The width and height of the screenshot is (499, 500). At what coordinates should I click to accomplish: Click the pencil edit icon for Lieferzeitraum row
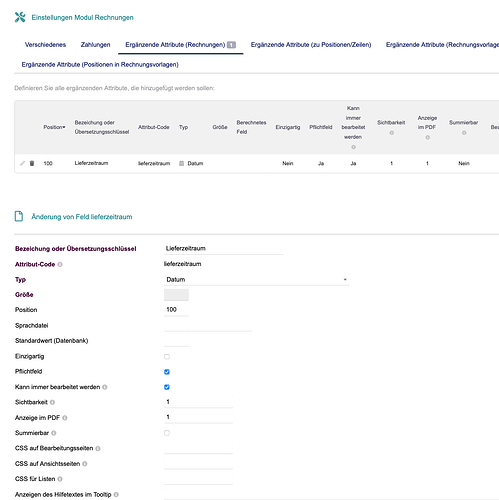pos(22,163)
